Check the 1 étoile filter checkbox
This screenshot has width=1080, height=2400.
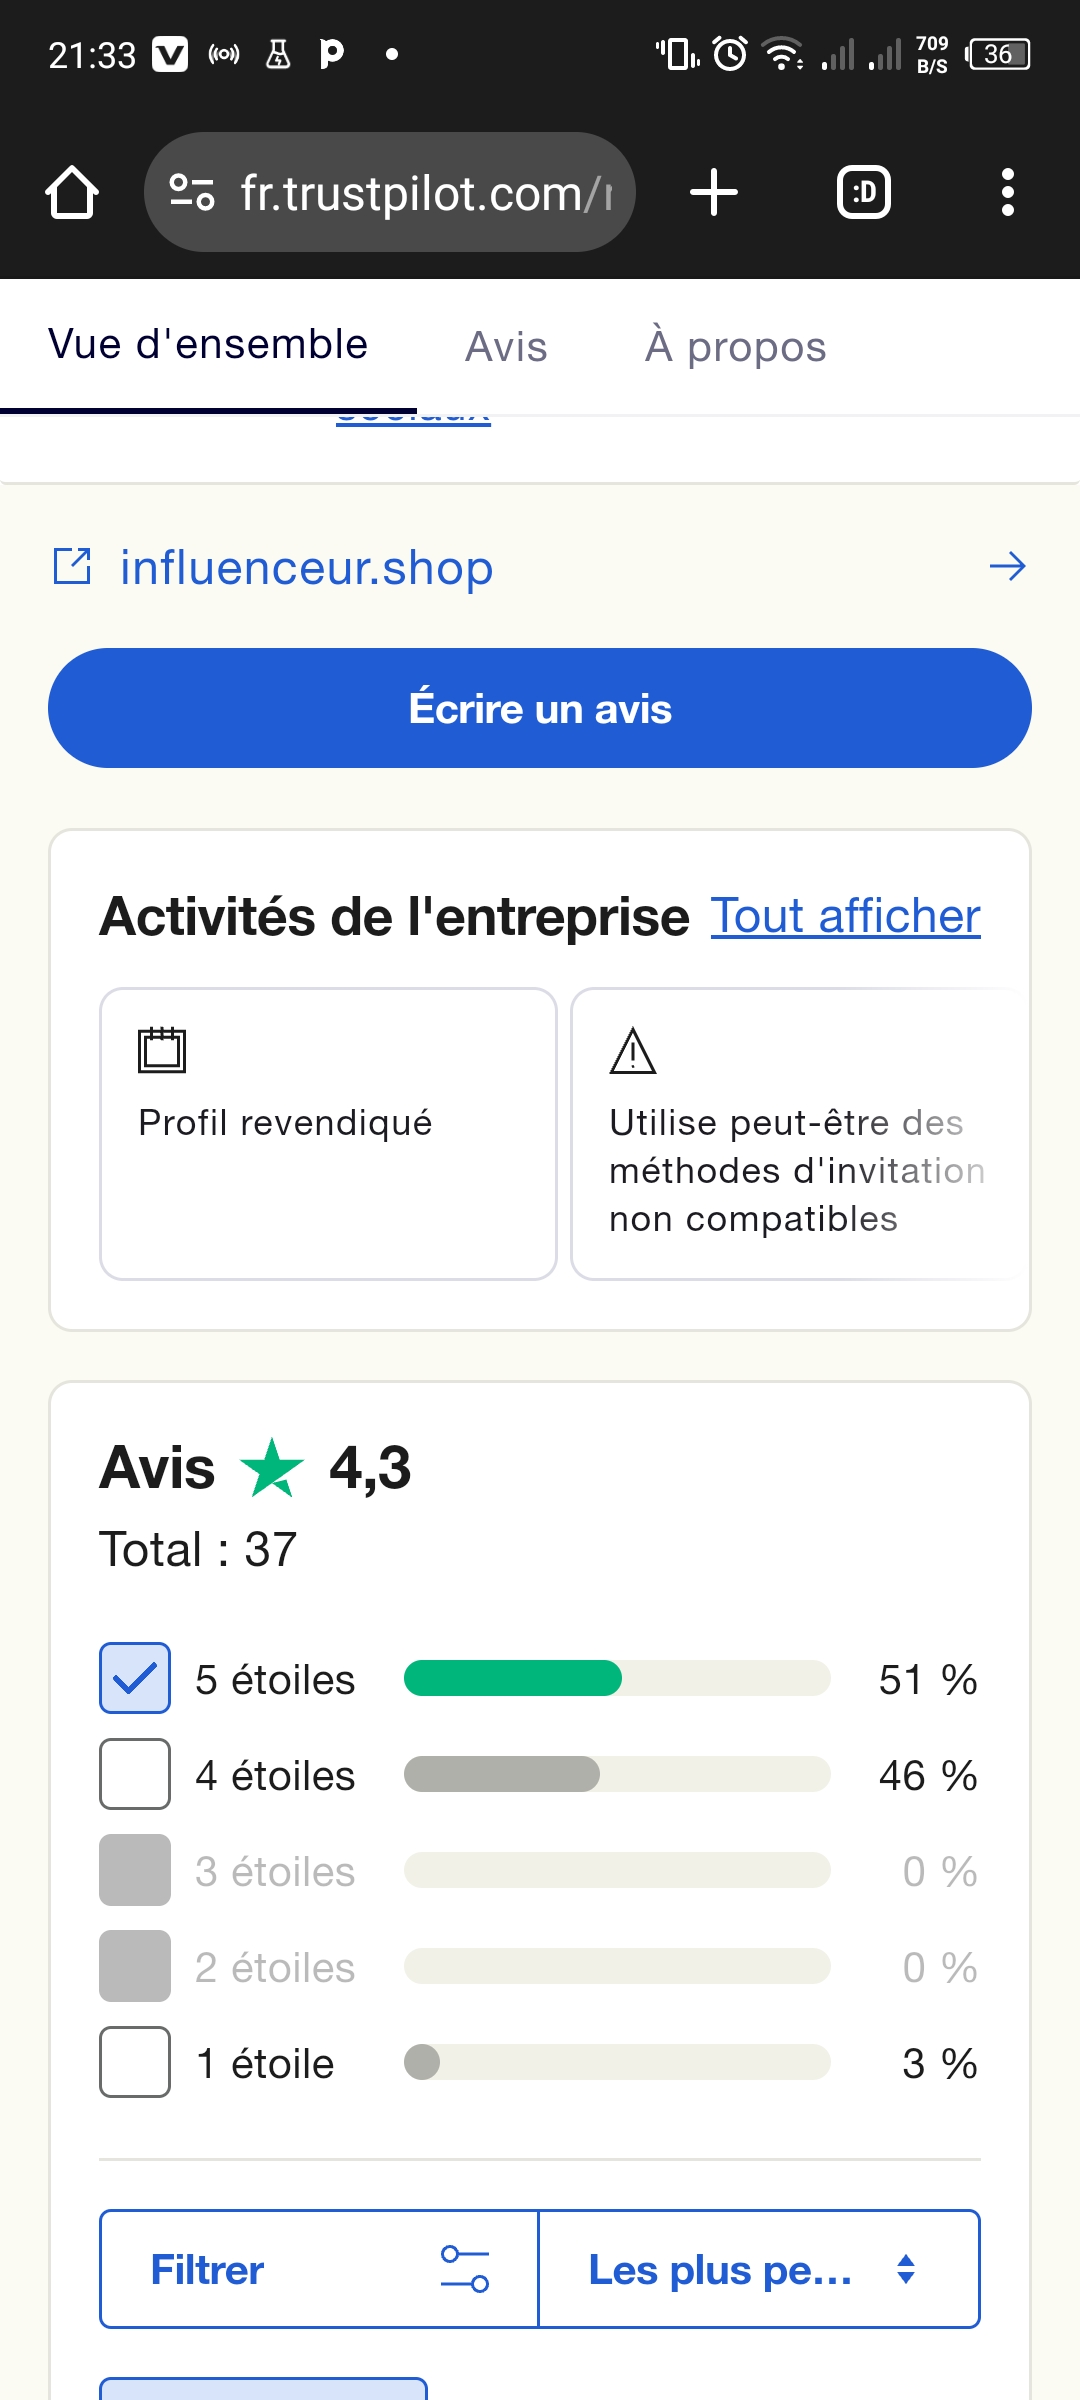click(135, 2062)
